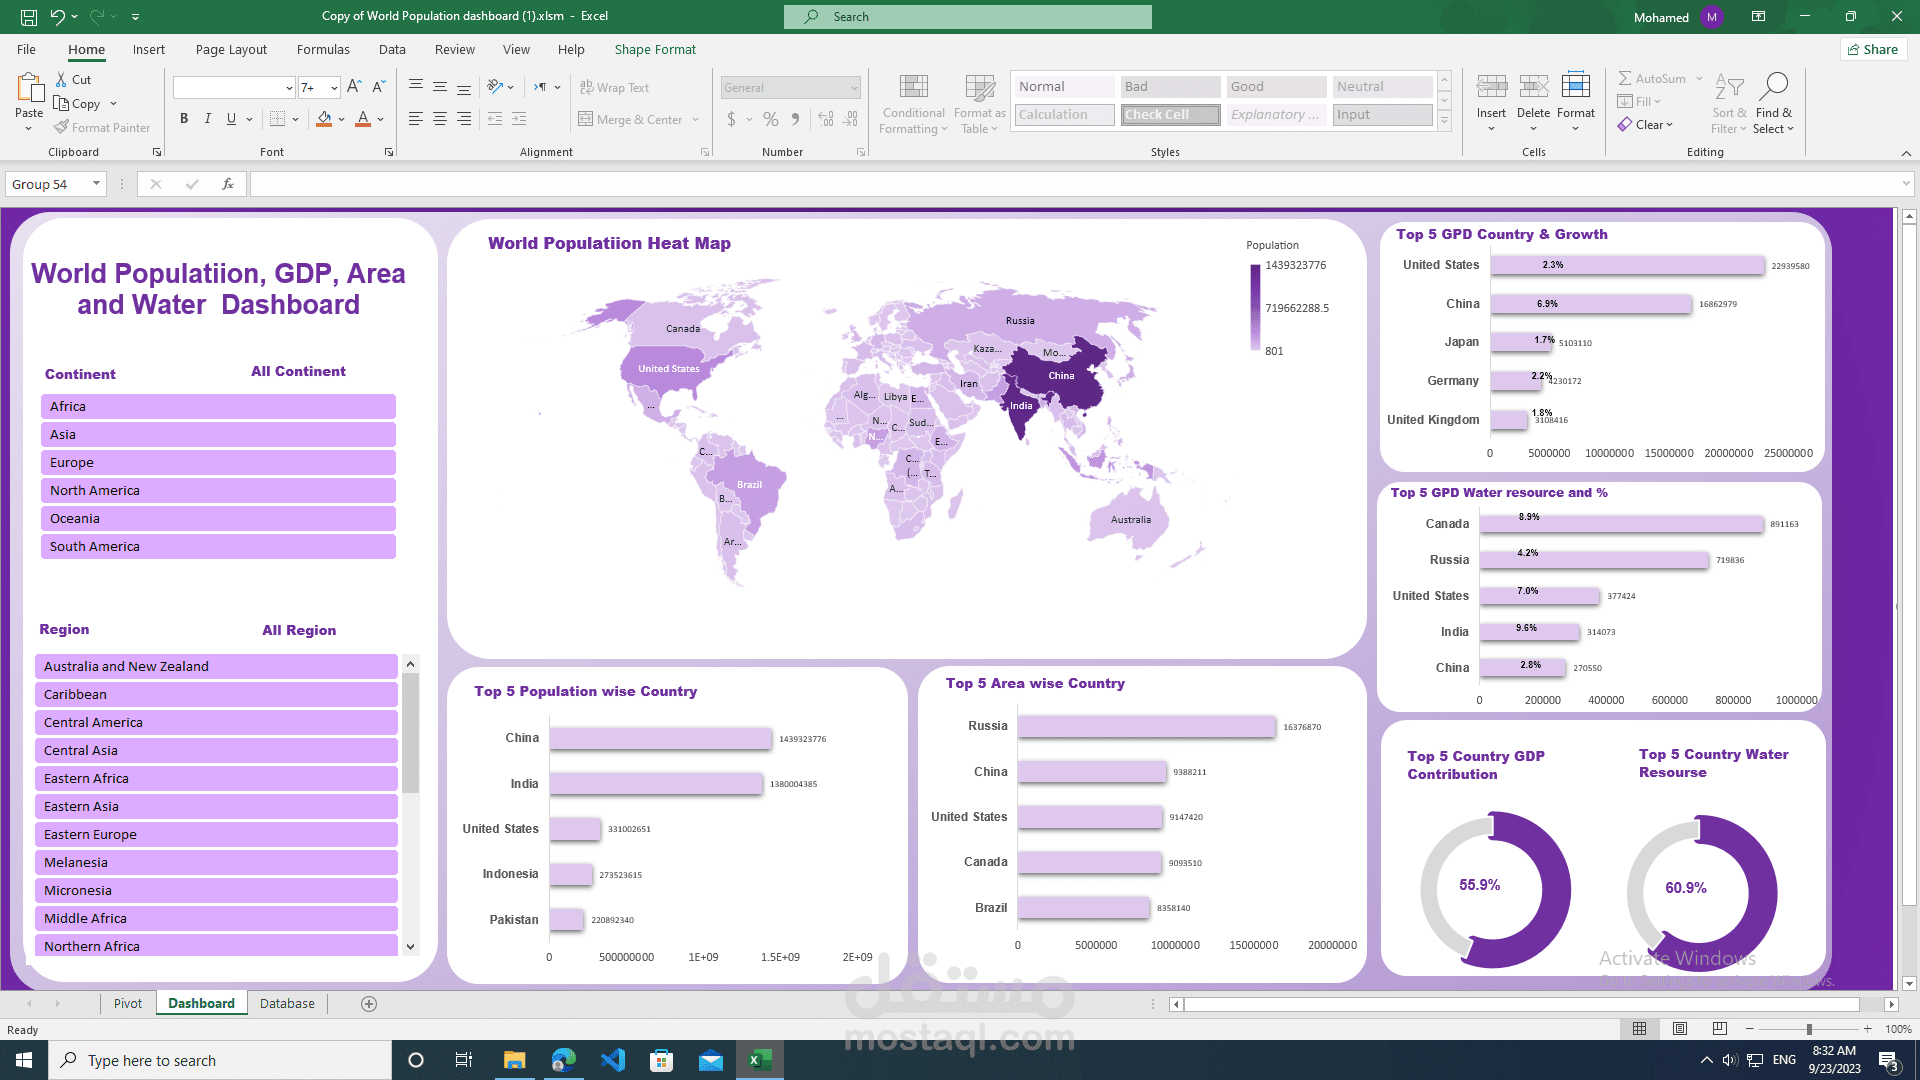Click the zoom in plus button

[x=1867, y=1029]
